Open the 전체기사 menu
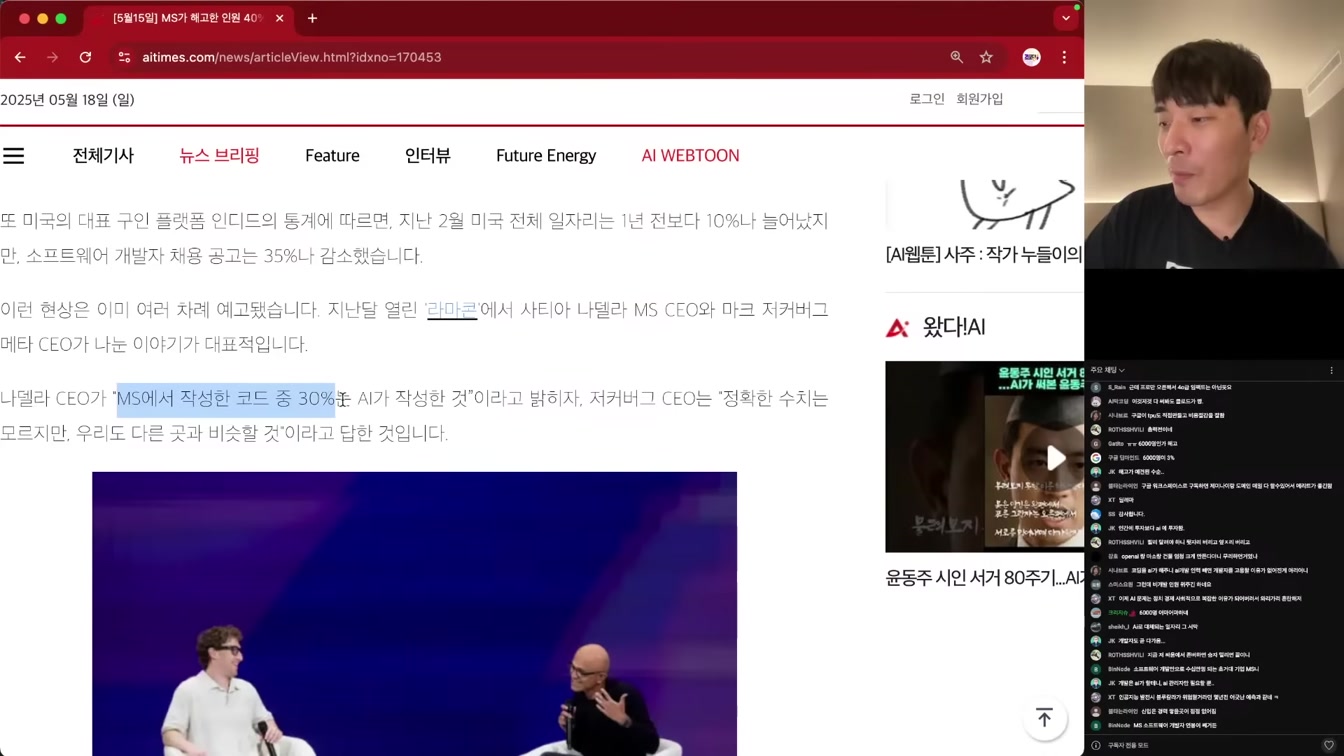Image resolution: width=1344 pixels, height=756 pixels. click(x=103, y=155)
